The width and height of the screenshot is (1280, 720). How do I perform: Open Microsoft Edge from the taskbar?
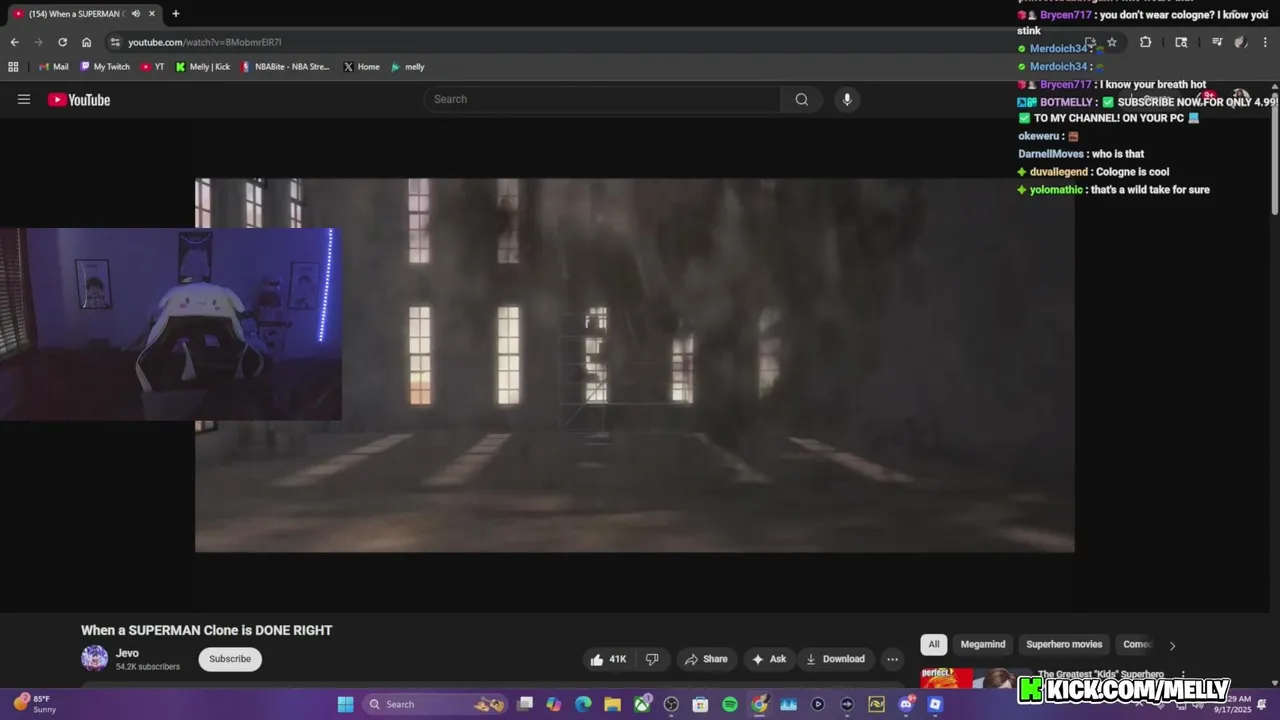click(x=583, y=704)
